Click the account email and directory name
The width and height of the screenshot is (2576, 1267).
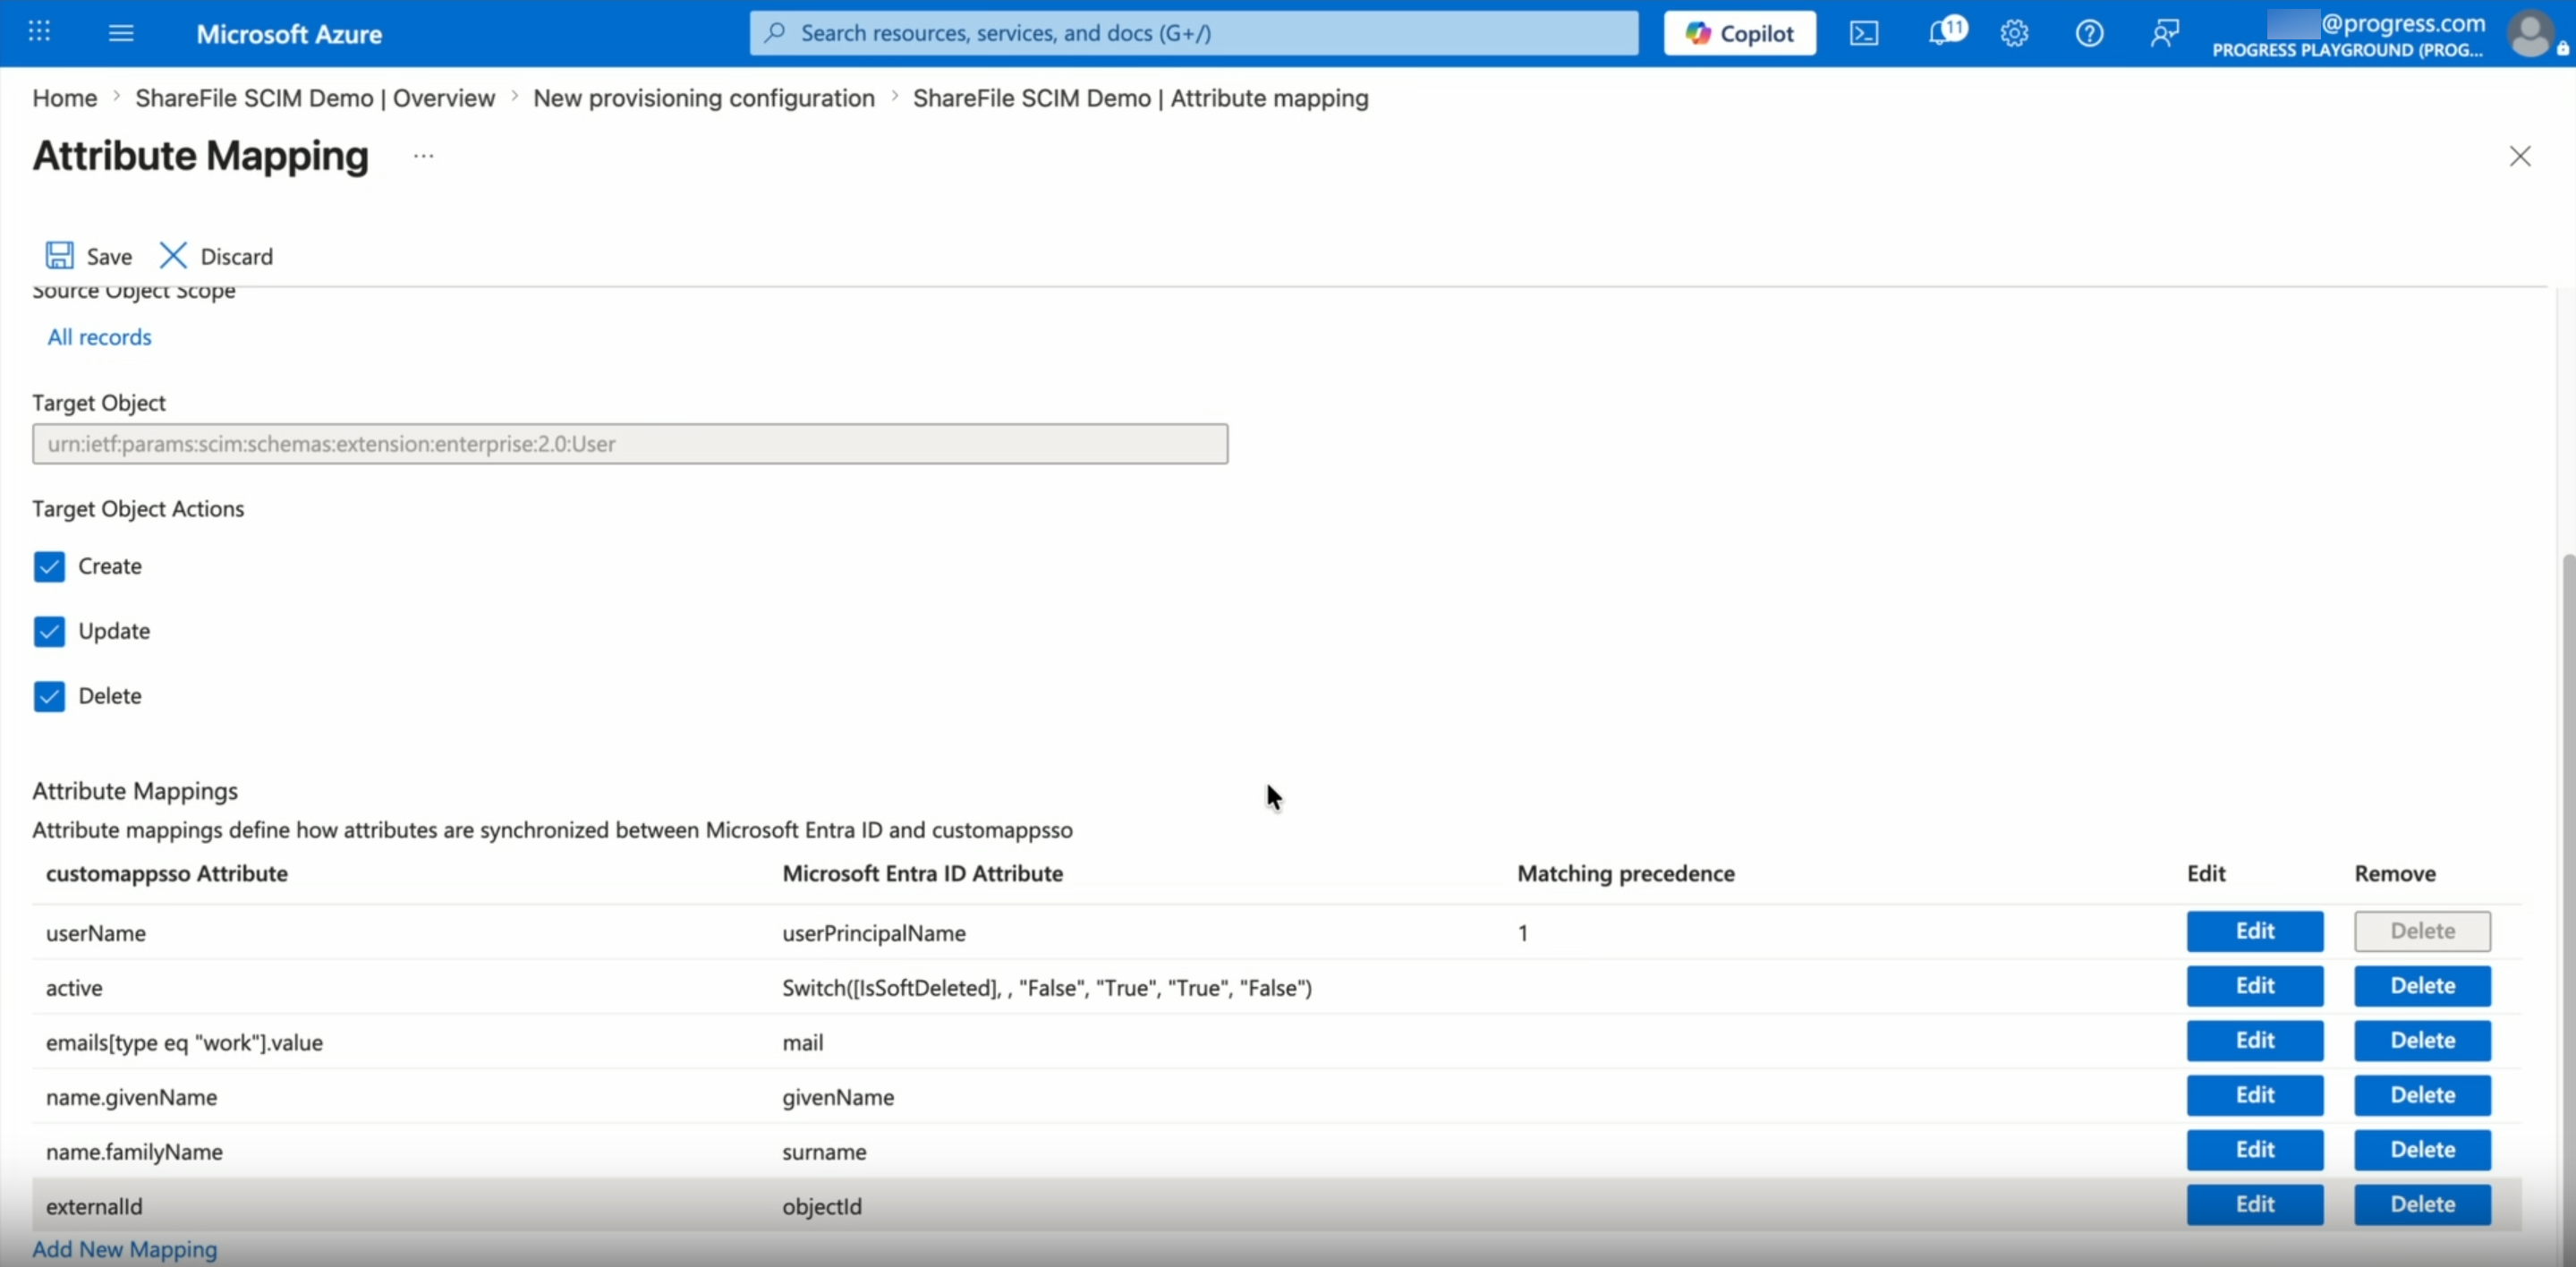click(x=2348, y=35)
